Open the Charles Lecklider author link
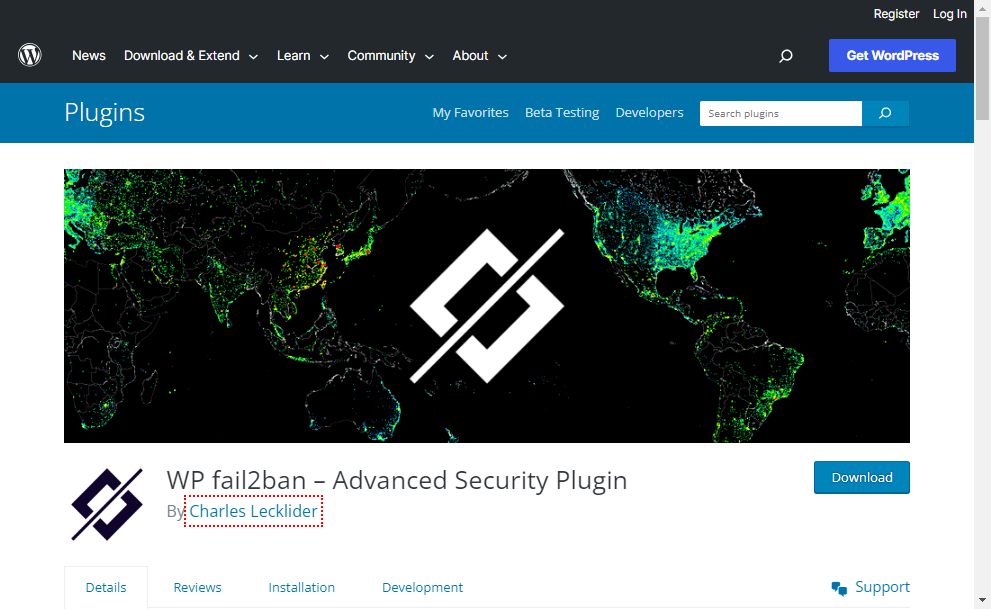The image size is (991, 609). click(x=254, y=511)
